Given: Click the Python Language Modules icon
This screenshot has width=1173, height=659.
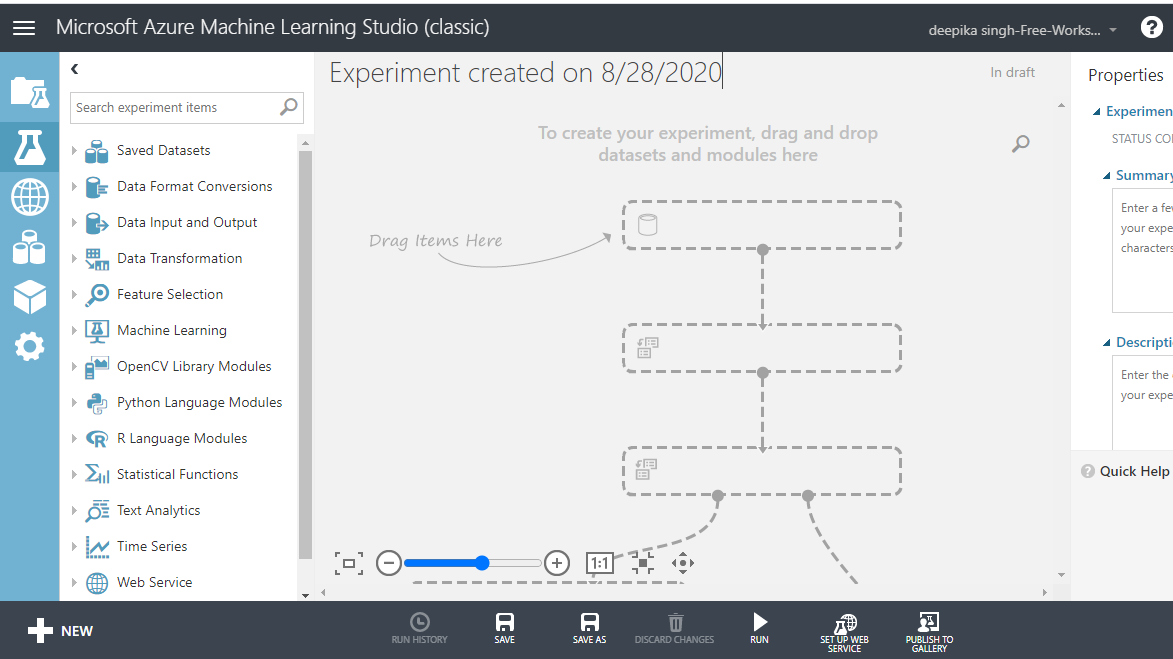Looking at the screenshot, I should click(97, 403).
